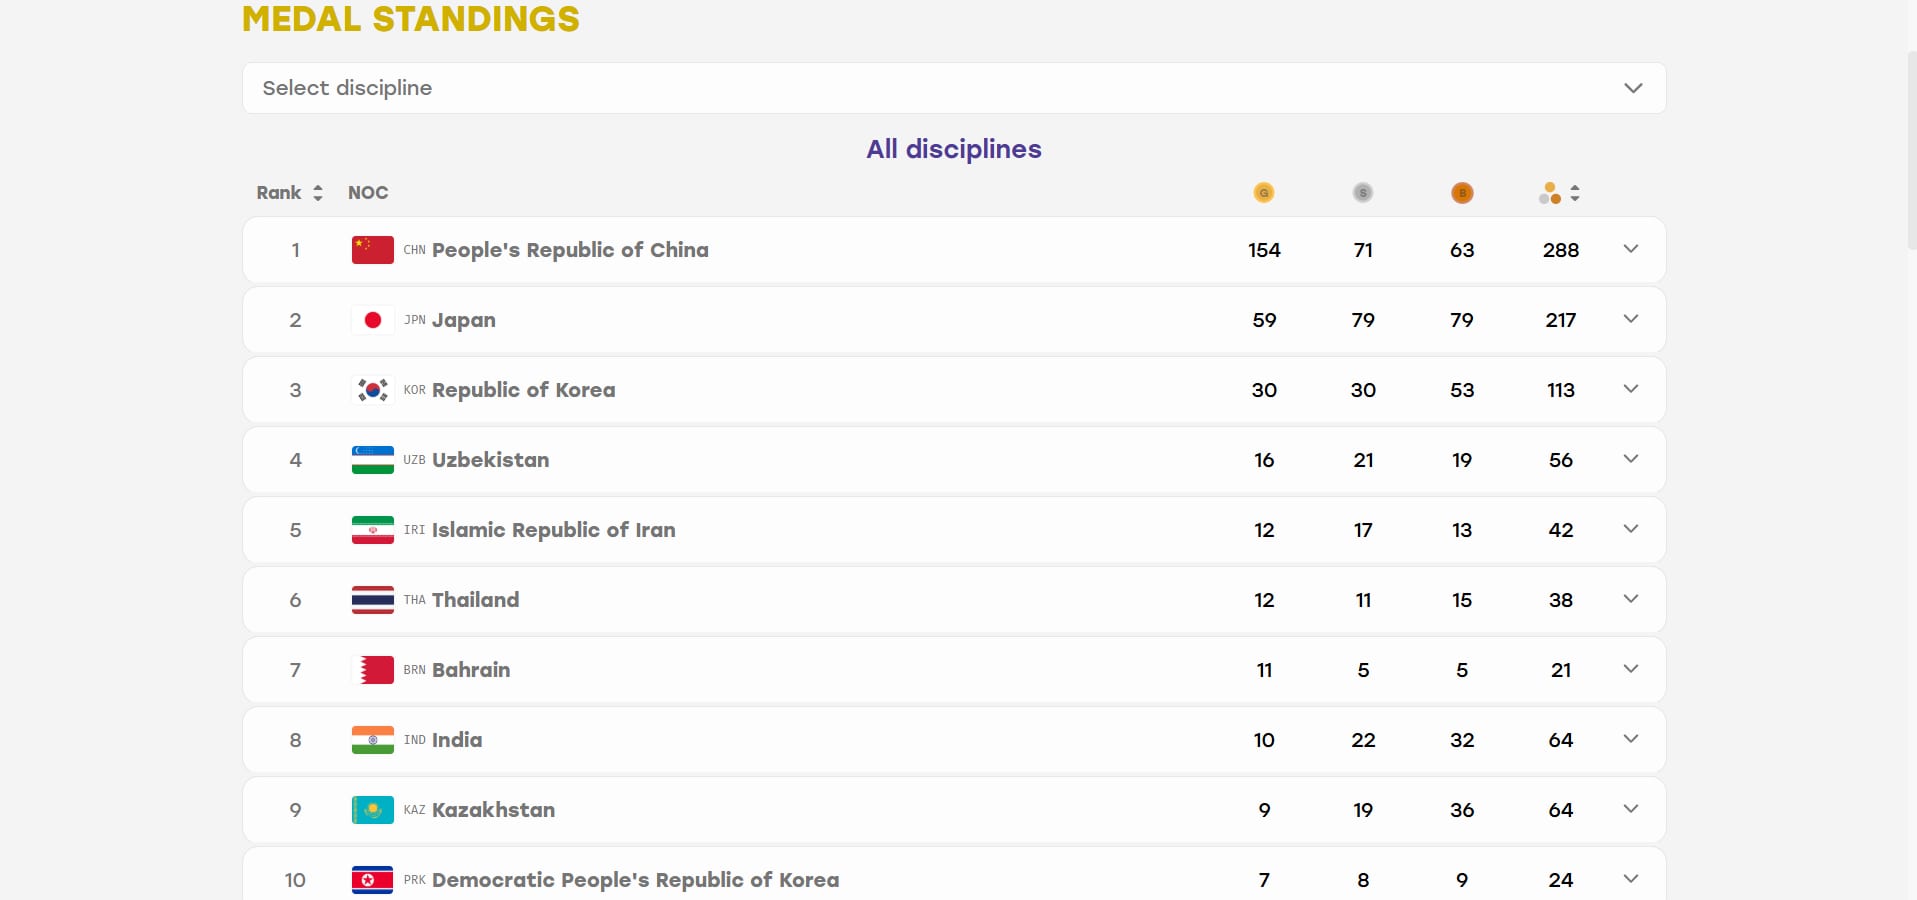Expand Republic of Korea row chevron
Screen dimensions: 1917x900
[x=1631, y=389]
